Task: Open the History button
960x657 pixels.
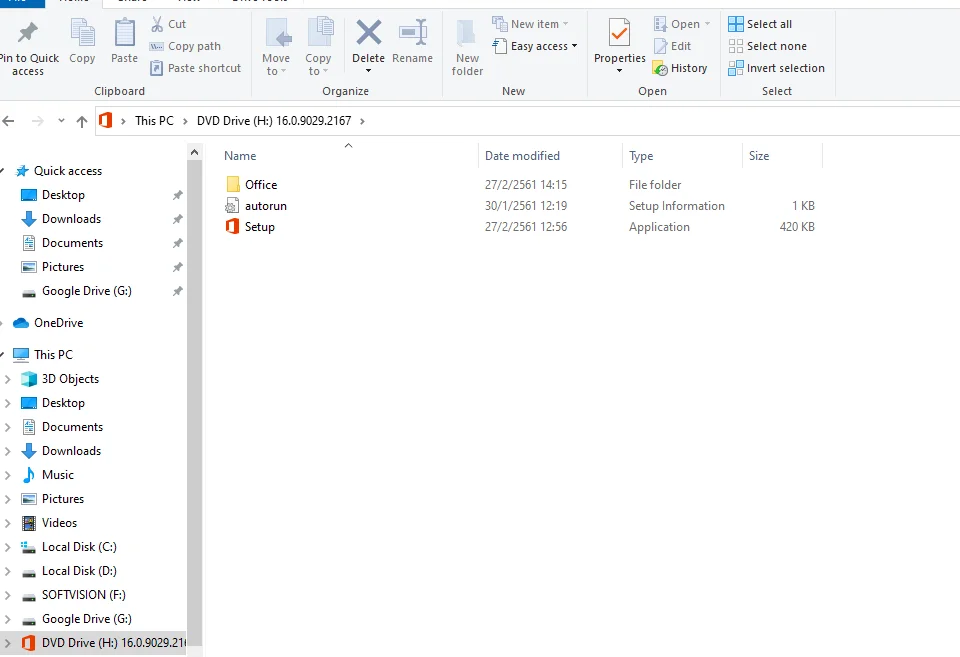Action: (680, 68)
